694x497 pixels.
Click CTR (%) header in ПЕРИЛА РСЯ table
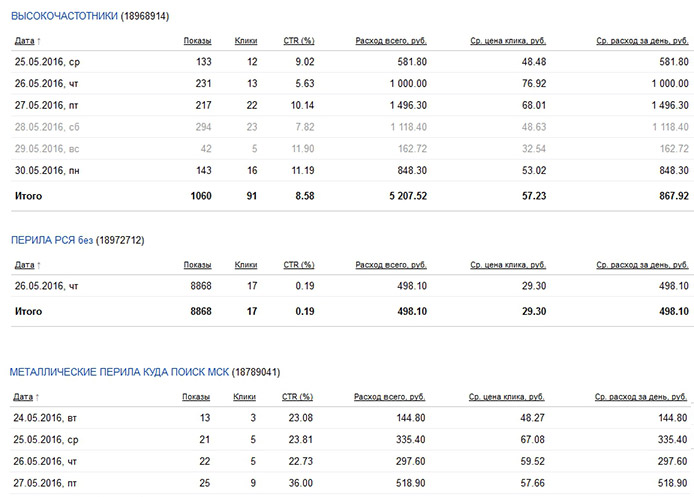(x=299, y=265)
